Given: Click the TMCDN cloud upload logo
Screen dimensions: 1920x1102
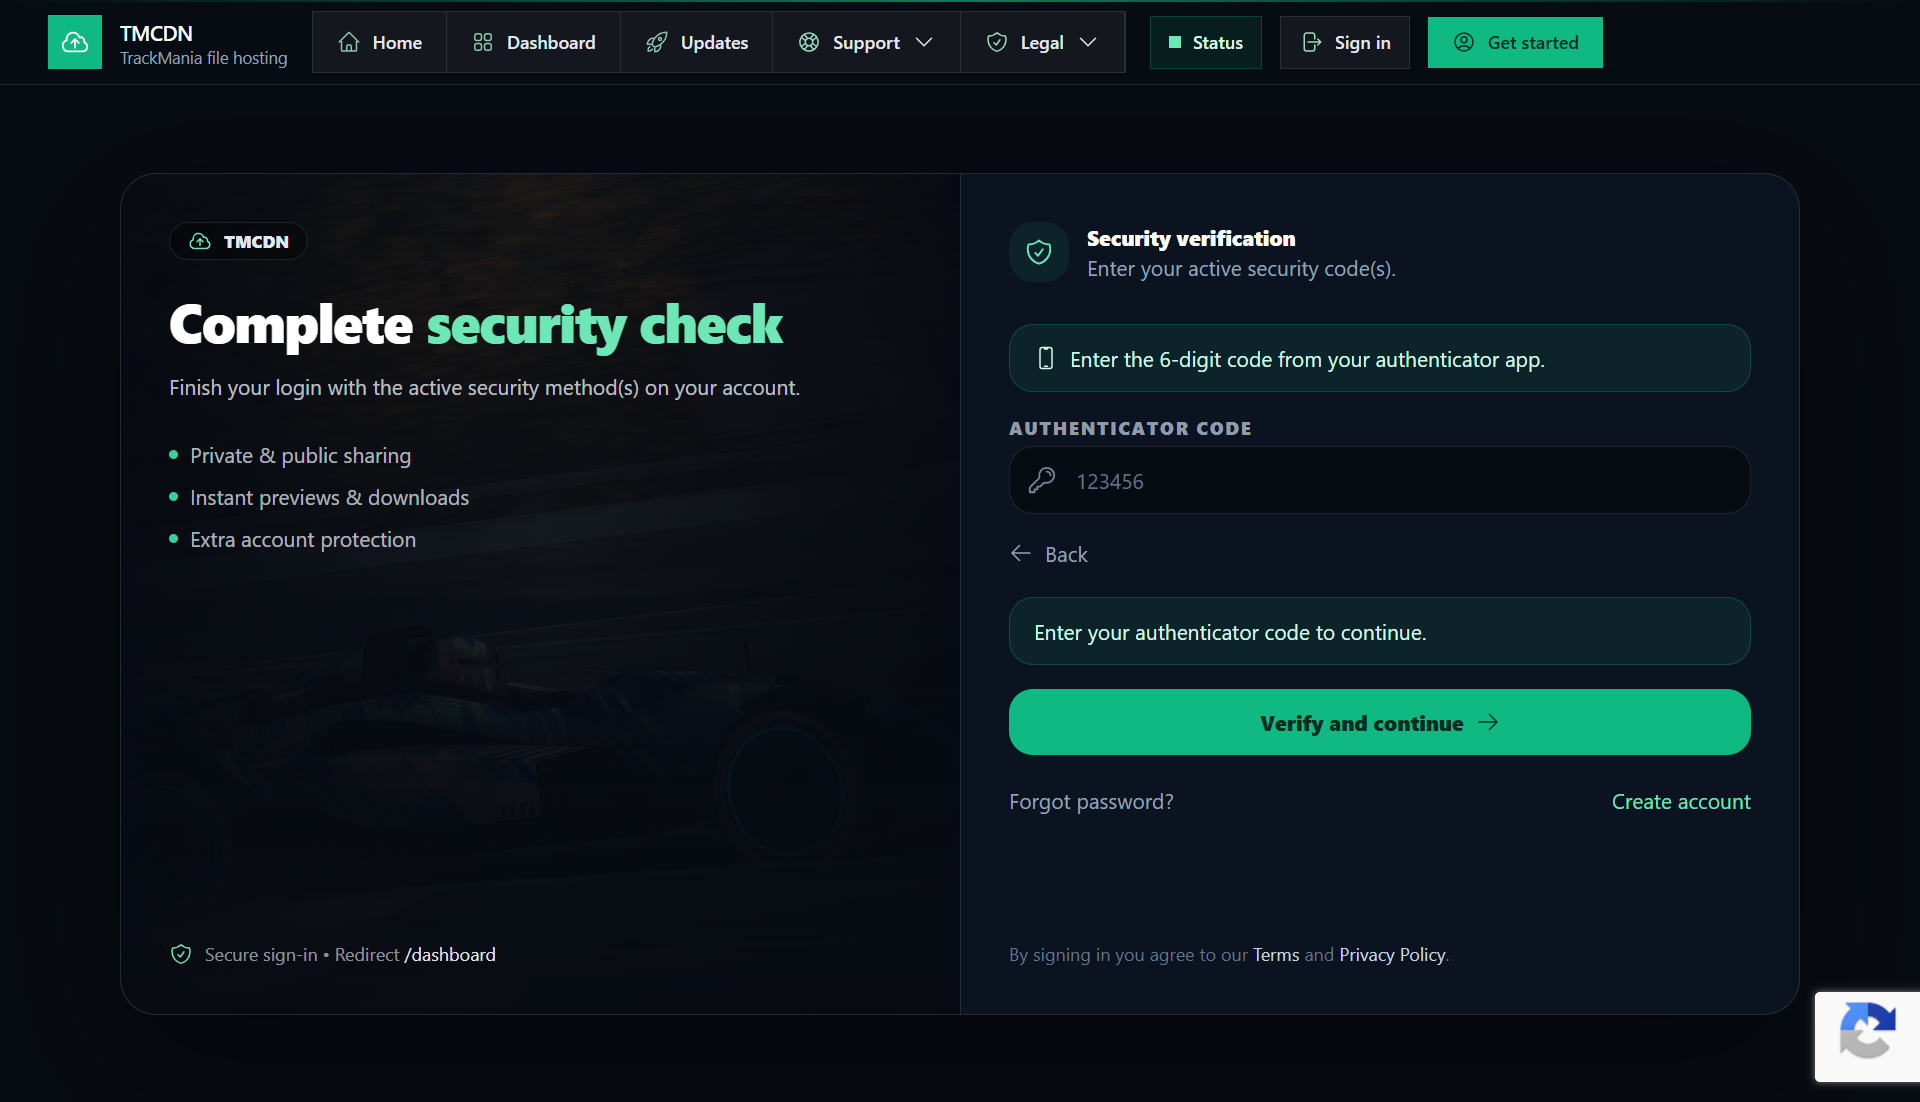Looking at the screenshot, I should (75, 42).
